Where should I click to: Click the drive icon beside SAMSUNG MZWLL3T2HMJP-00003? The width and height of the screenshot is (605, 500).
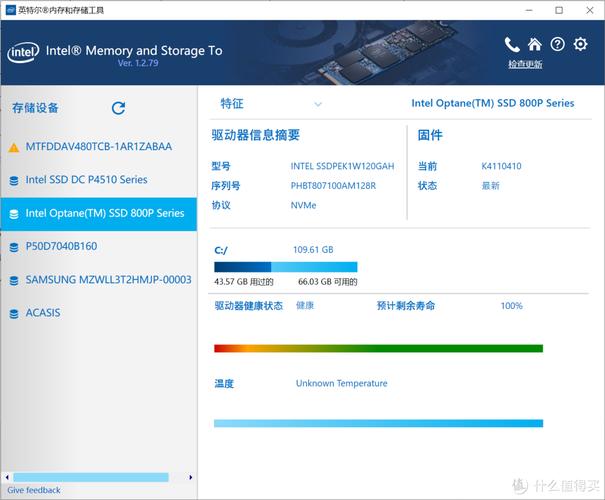[x=14, y=280]
